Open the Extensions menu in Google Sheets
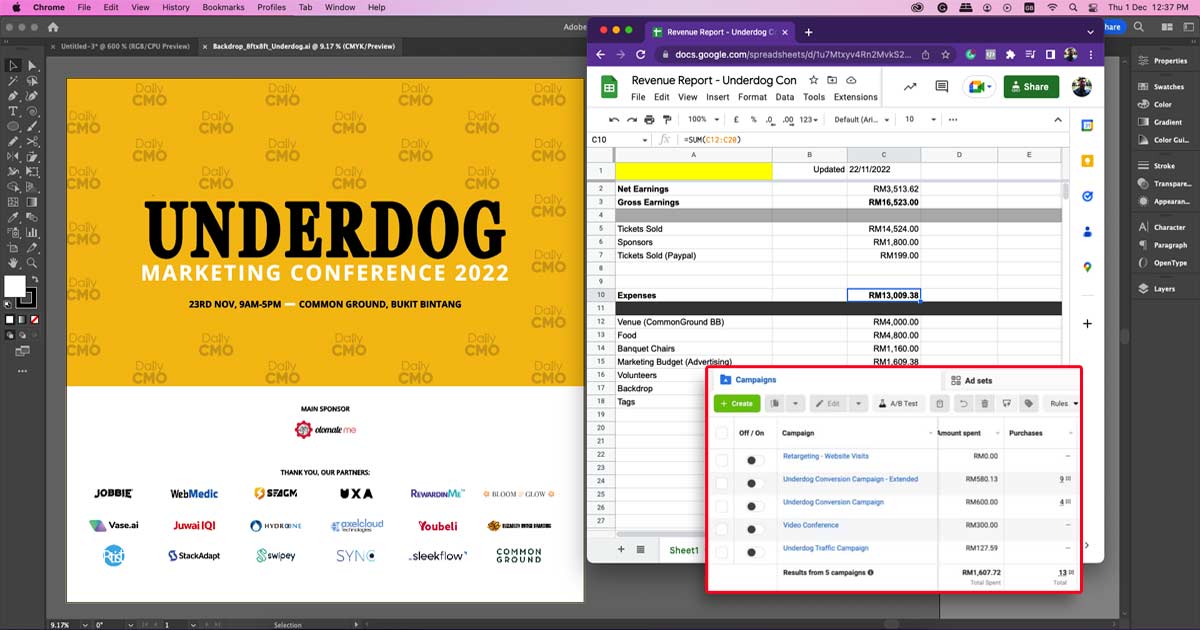 (x=856, y=97)
